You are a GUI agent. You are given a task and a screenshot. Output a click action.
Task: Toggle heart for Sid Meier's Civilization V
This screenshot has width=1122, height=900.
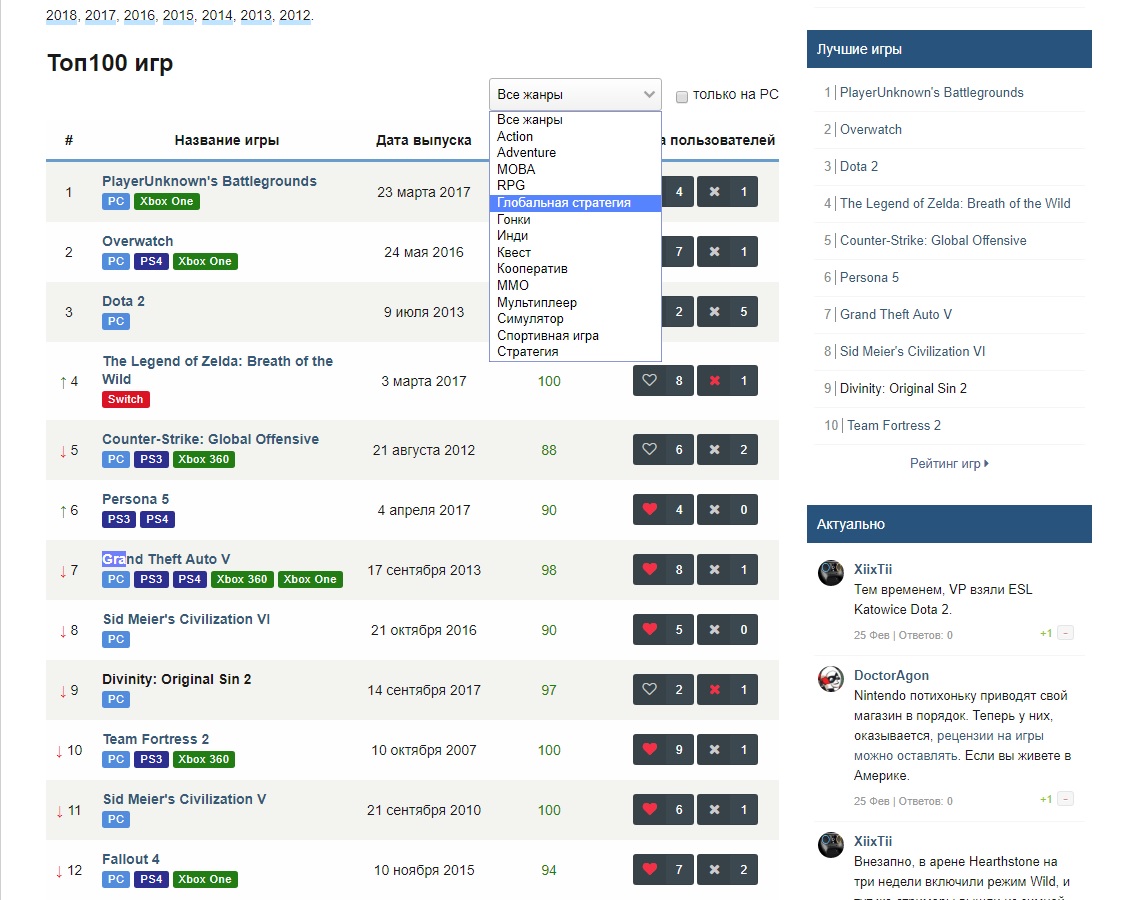coord(649,810)
